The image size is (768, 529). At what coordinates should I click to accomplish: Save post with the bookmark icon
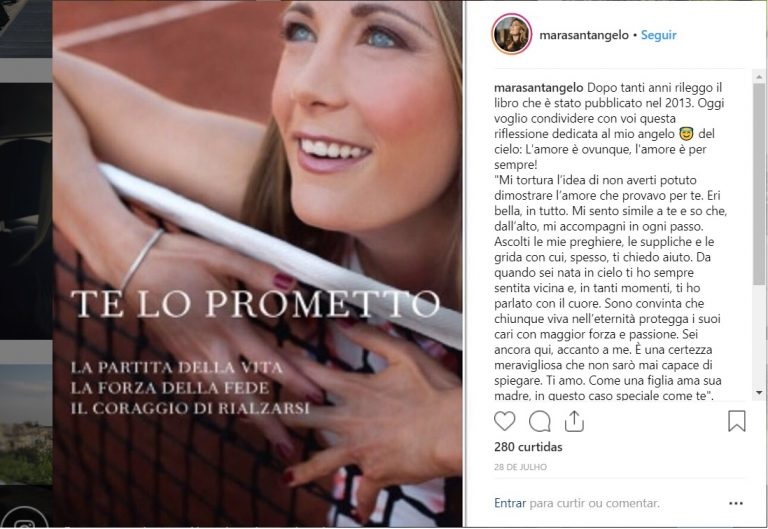click(x=736, y=421)
